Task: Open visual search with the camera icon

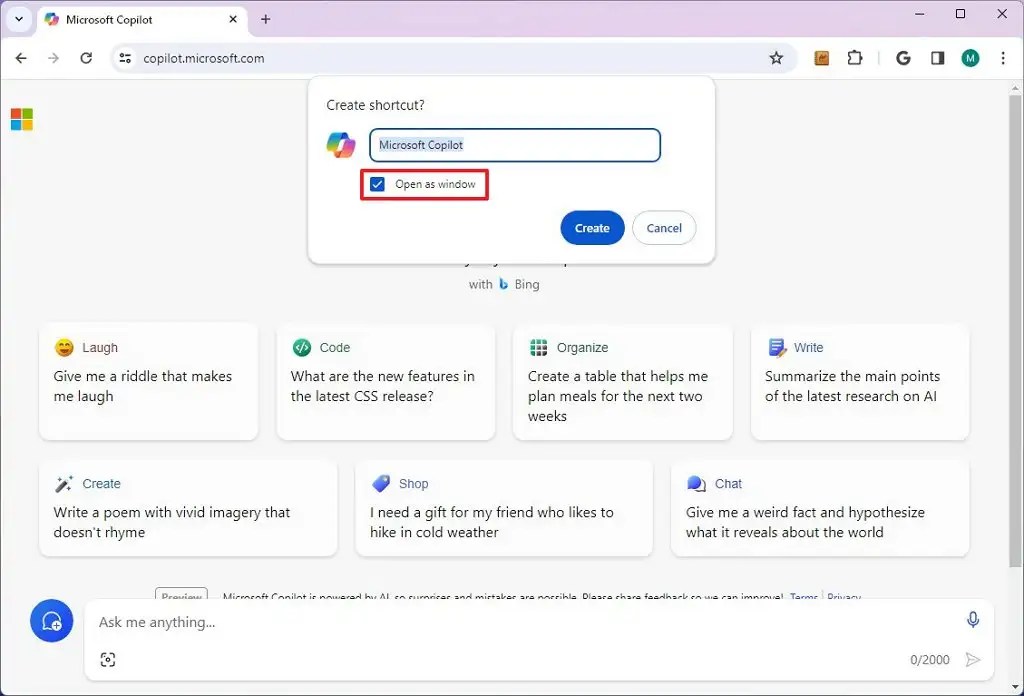Action: pos(109,659)
